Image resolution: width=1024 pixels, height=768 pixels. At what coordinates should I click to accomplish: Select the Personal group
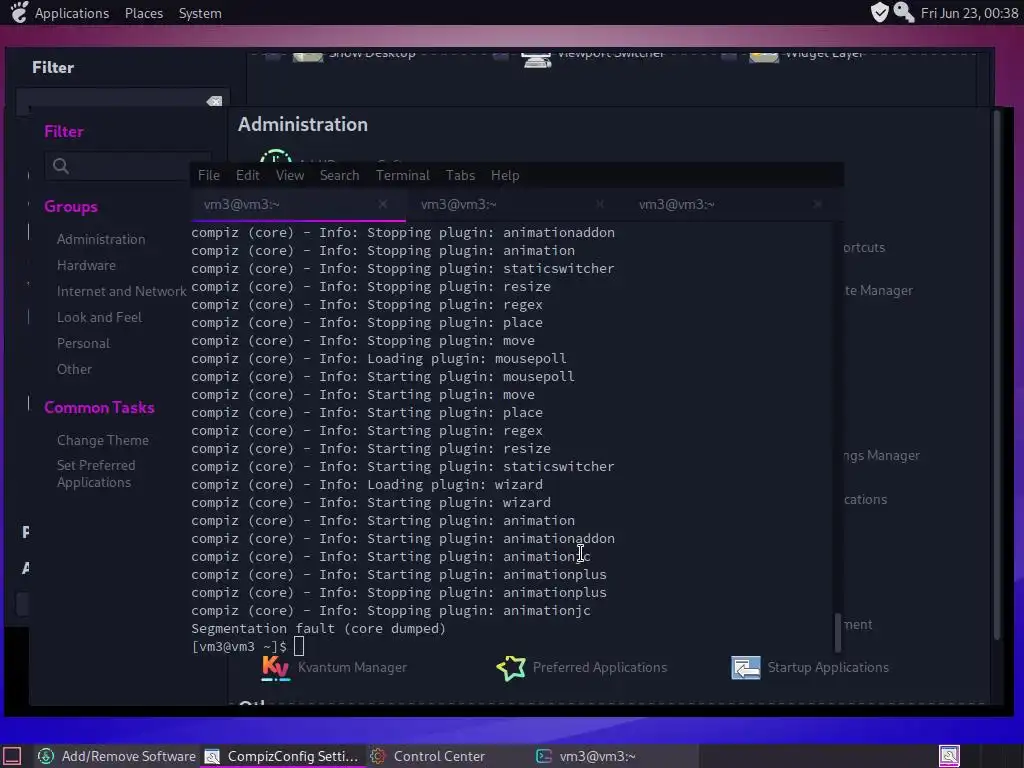pos(84,344)
